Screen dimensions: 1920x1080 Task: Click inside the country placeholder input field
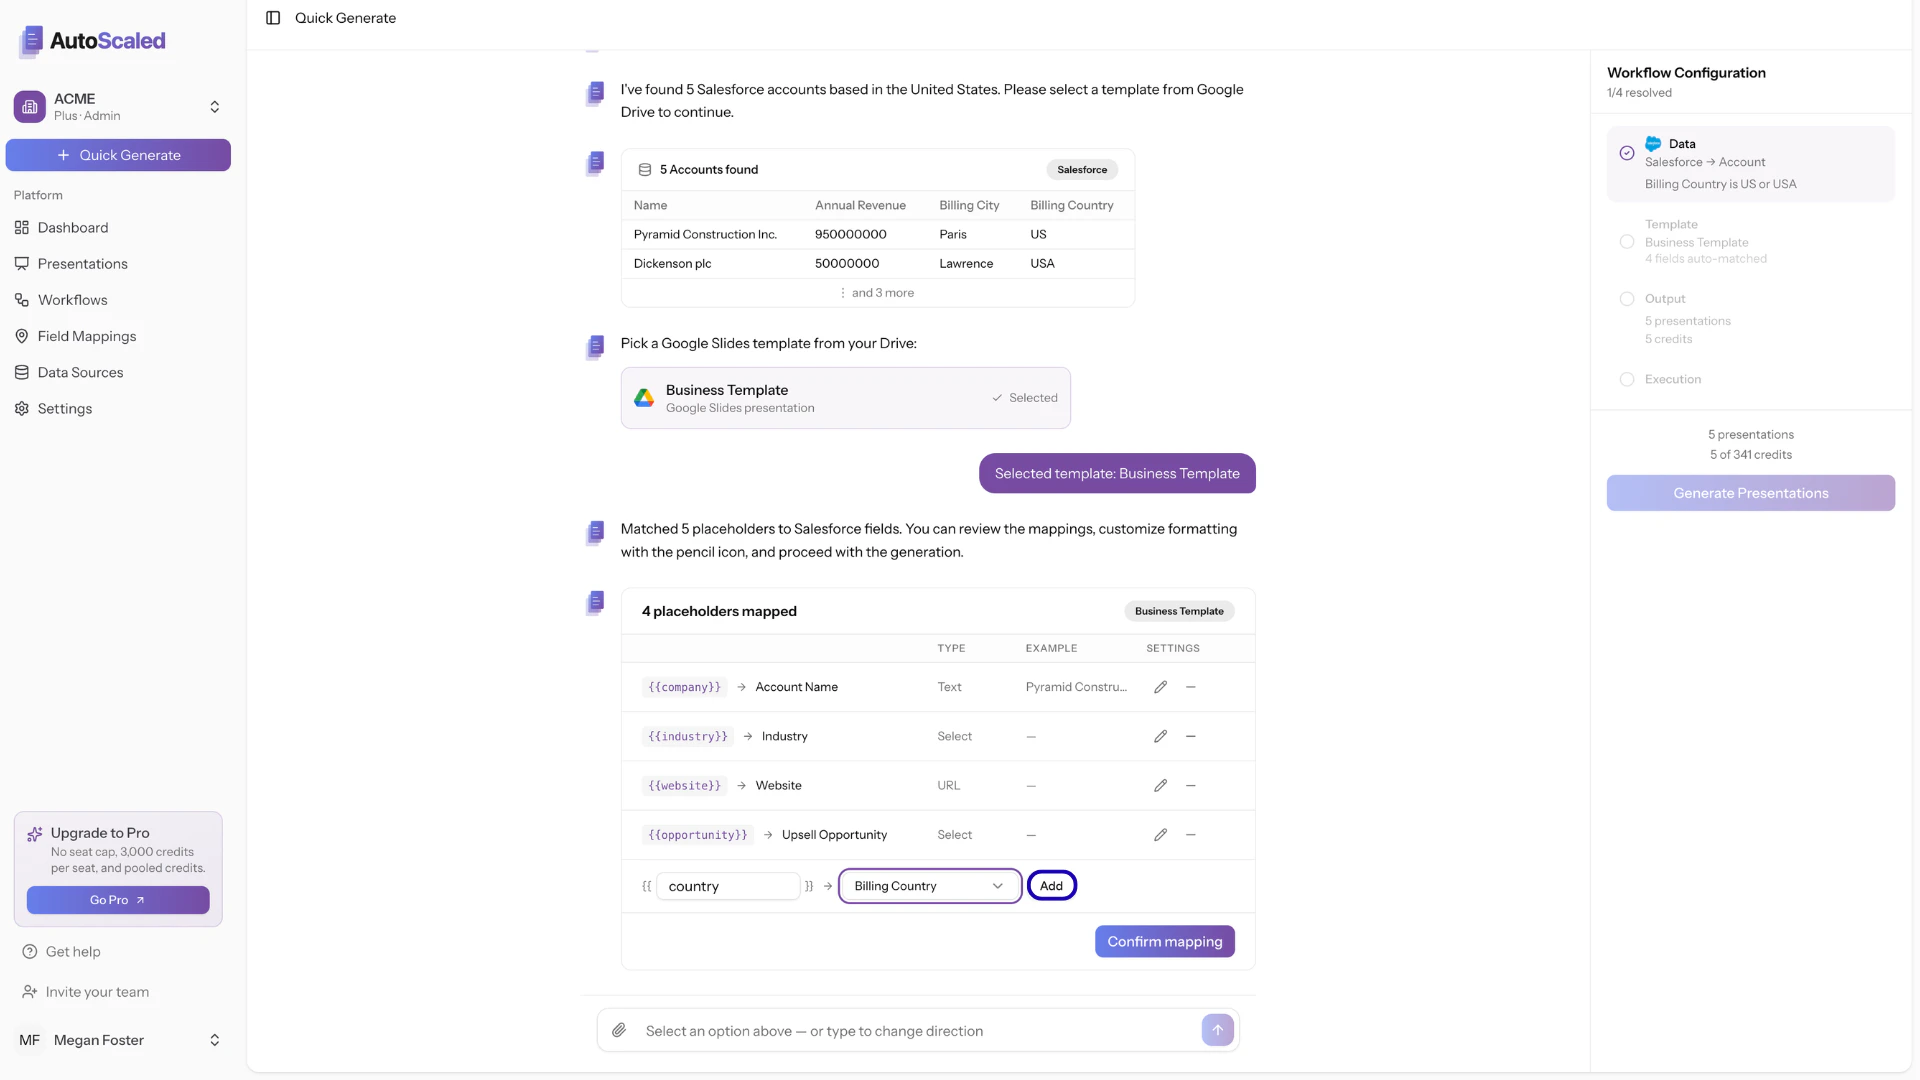click(x=727, y=886)
